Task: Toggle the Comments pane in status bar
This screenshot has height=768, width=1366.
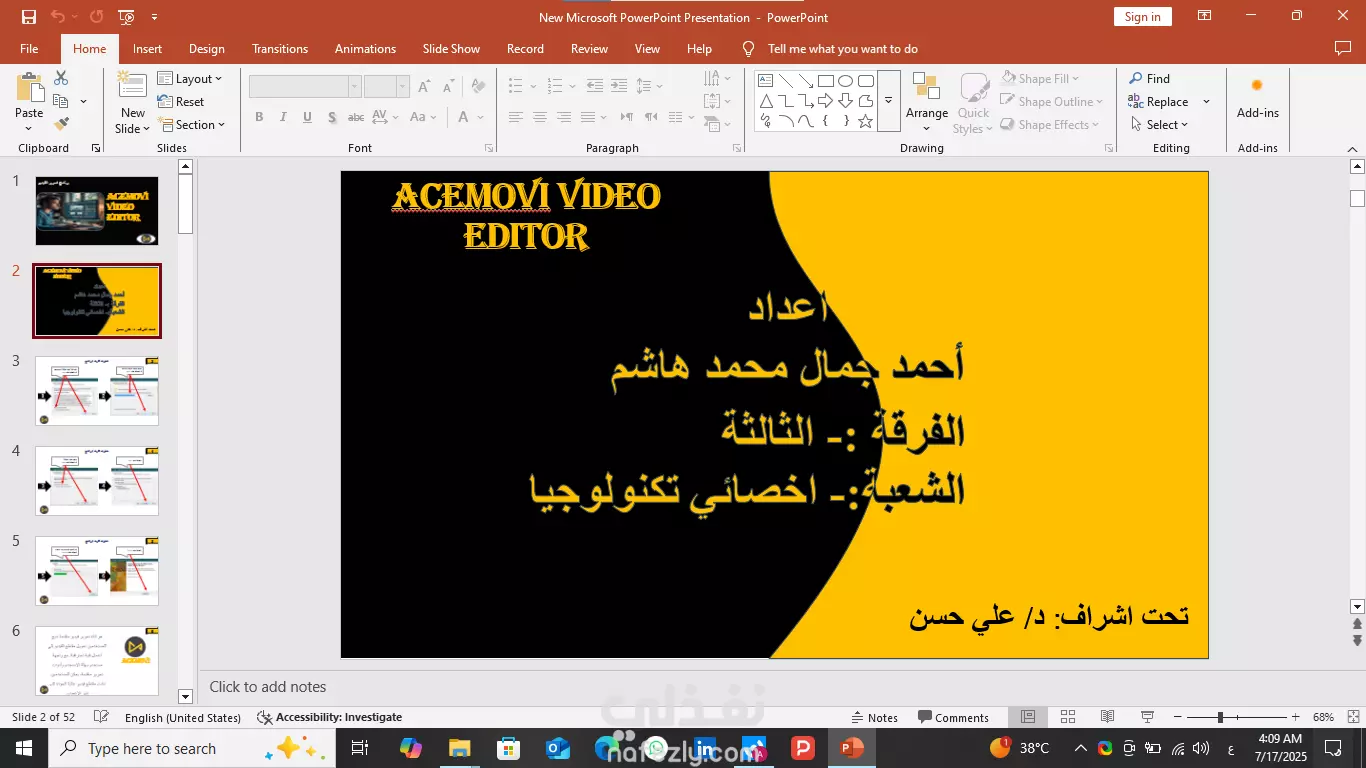Action: point(953,717)
